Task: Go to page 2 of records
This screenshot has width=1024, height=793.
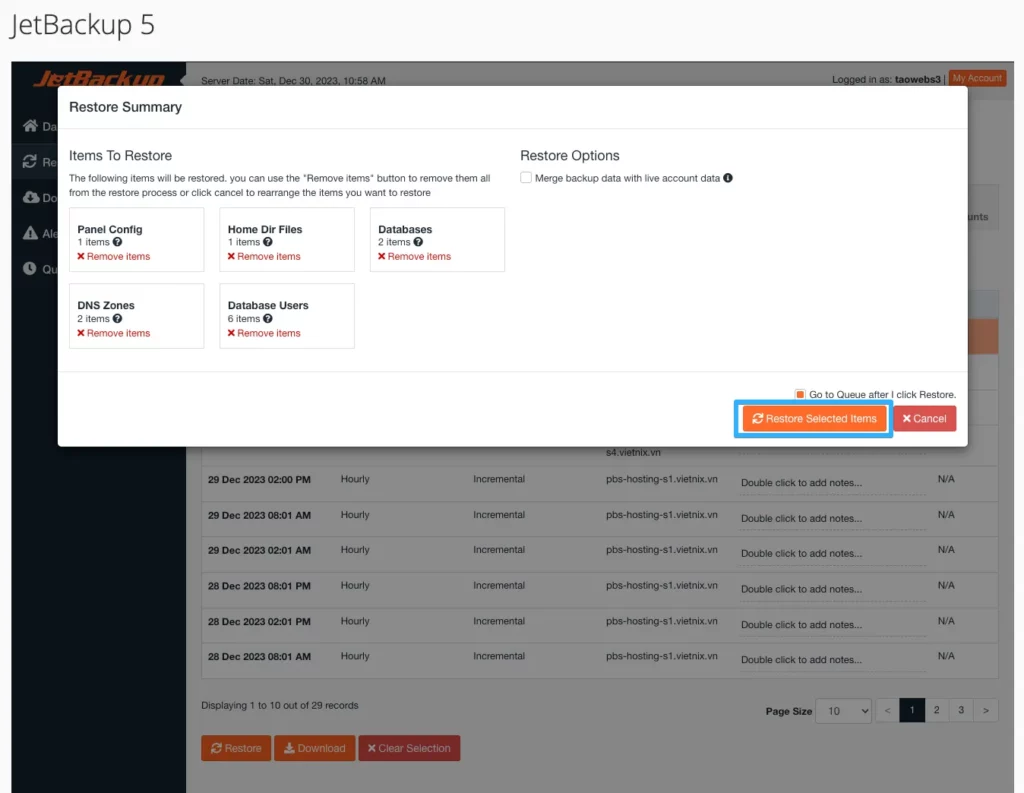Action: click(x=936, y=711)
